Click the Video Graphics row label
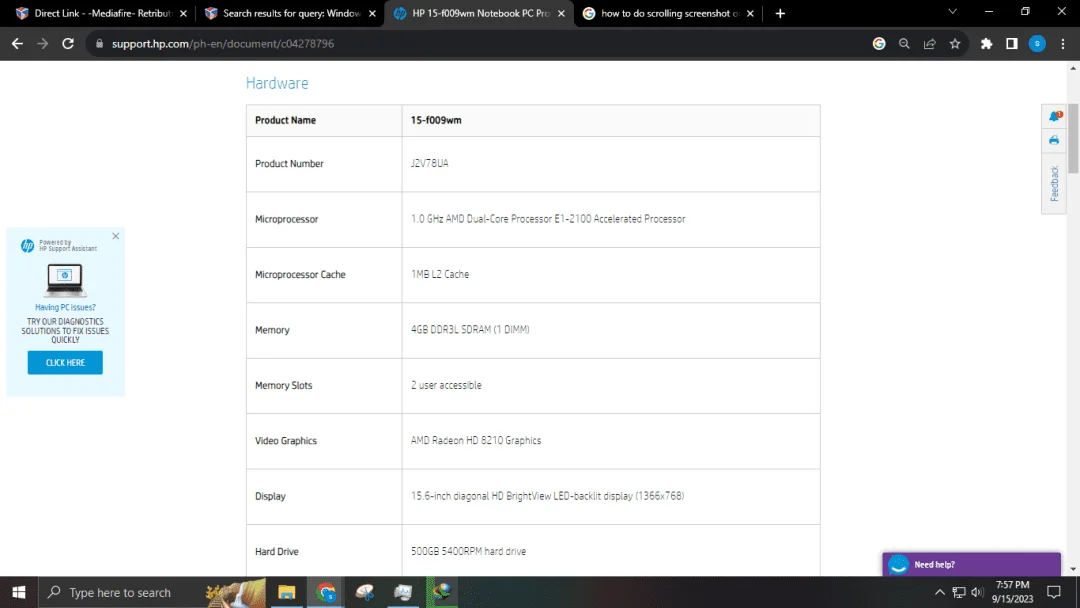The image size is (1080, 608). click(x=286, y=441)
